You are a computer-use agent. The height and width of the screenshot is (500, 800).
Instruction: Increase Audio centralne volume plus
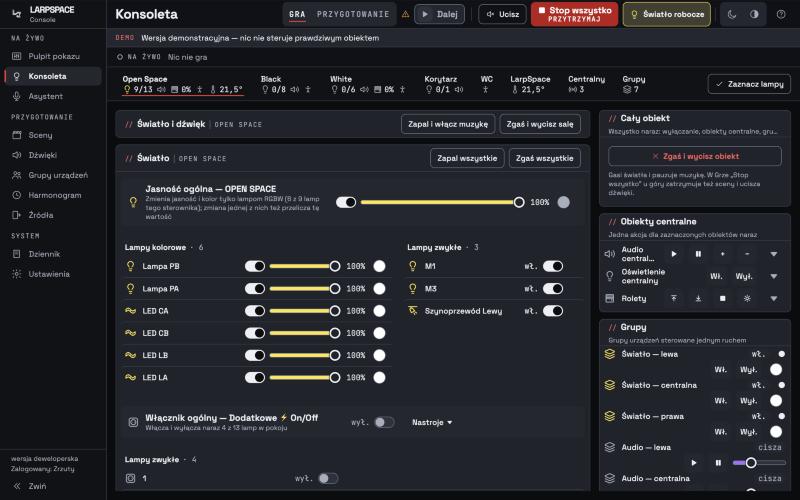pyautogui.click(x=722, y=254)
